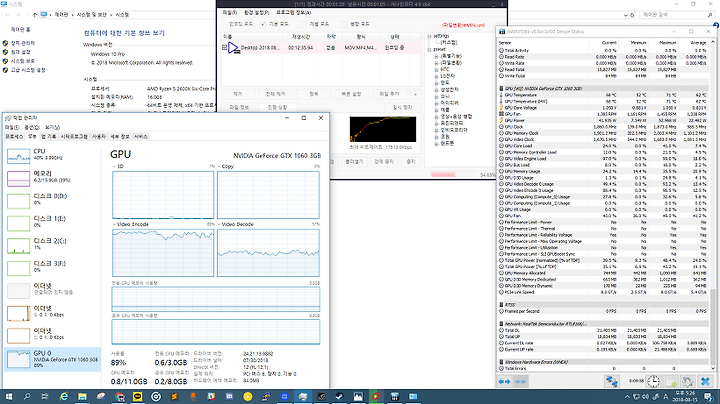The width and height of the screenshot is (720, 404).
Task: Click 전체 제거 button in encoder
Action: pos(276,94)
